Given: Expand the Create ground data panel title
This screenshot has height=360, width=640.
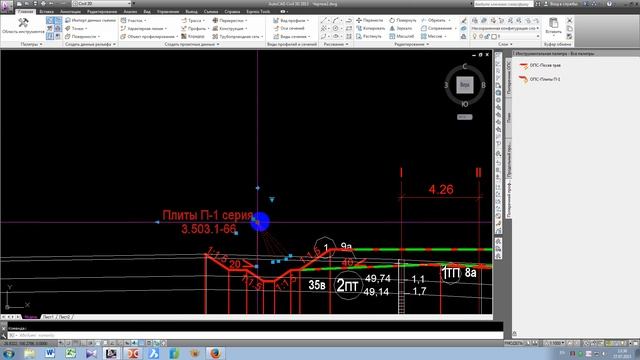Looking at the screenshot, I should (90, 44).
